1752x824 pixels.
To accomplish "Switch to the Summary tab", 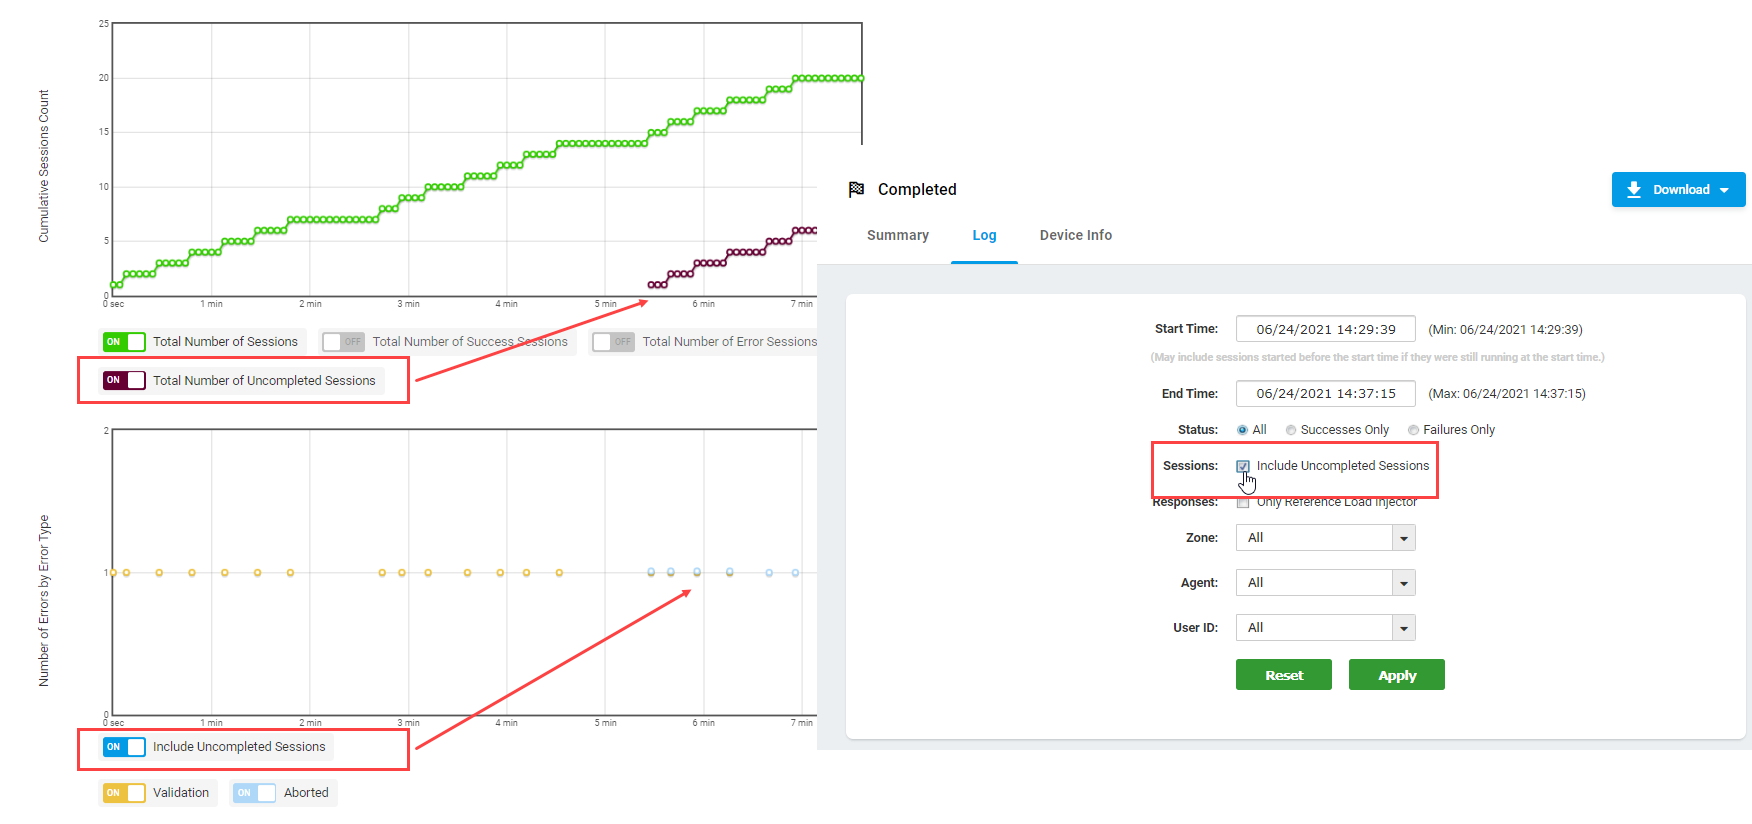I will click(897, 235).
